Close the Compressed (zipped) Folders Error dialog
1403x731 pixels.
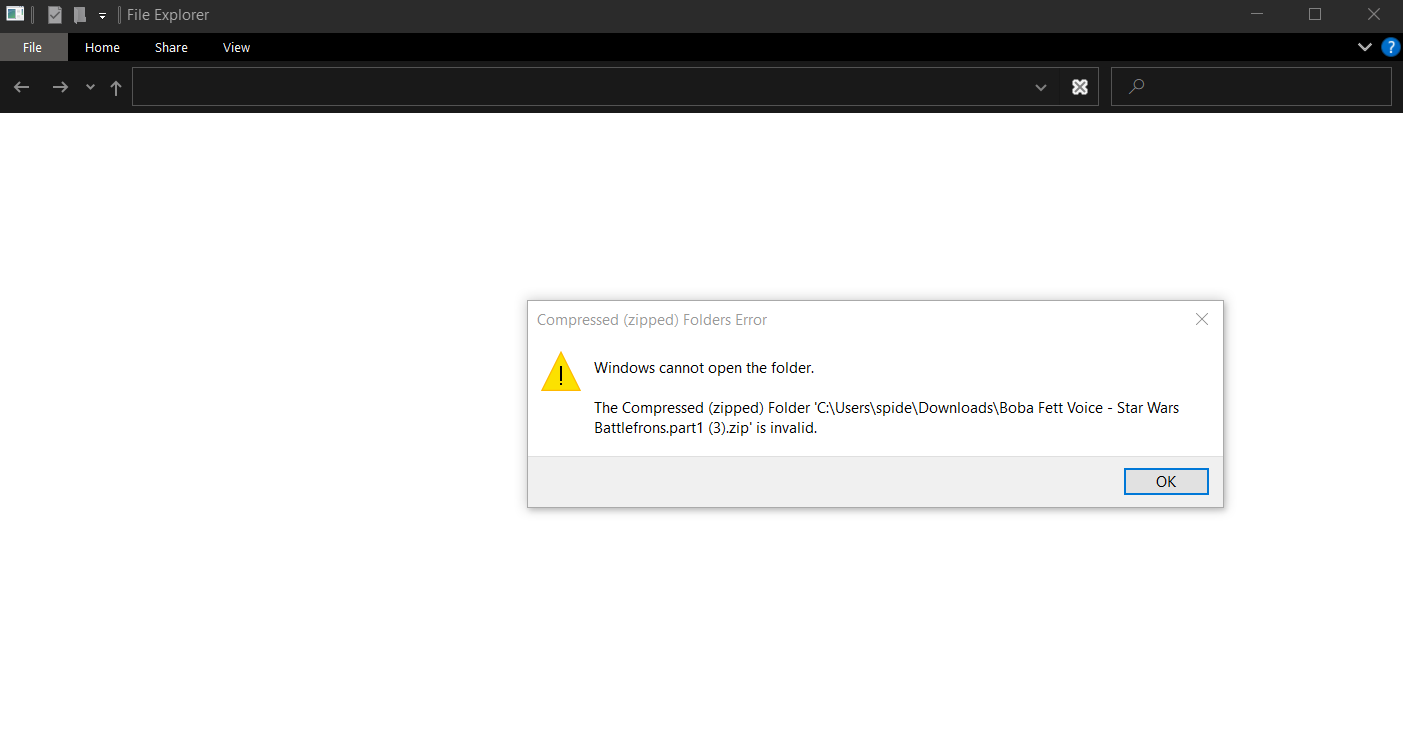point(1202,320)
